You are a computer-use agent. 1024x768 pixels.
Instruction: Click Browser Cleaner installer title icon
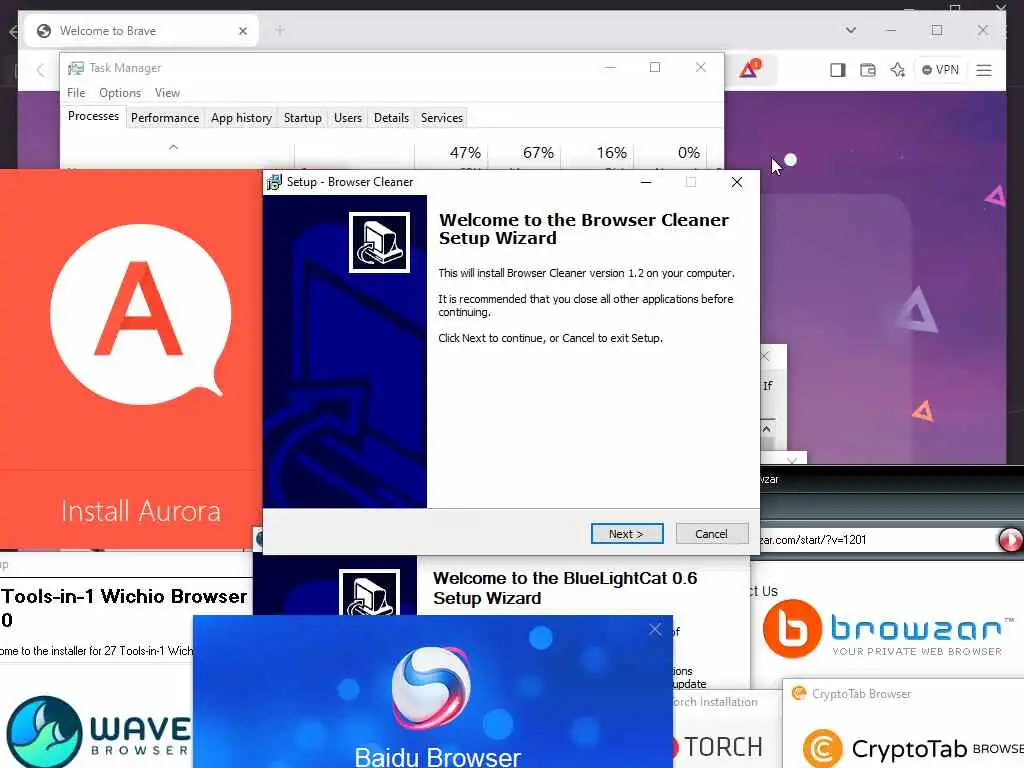point(274,182)
